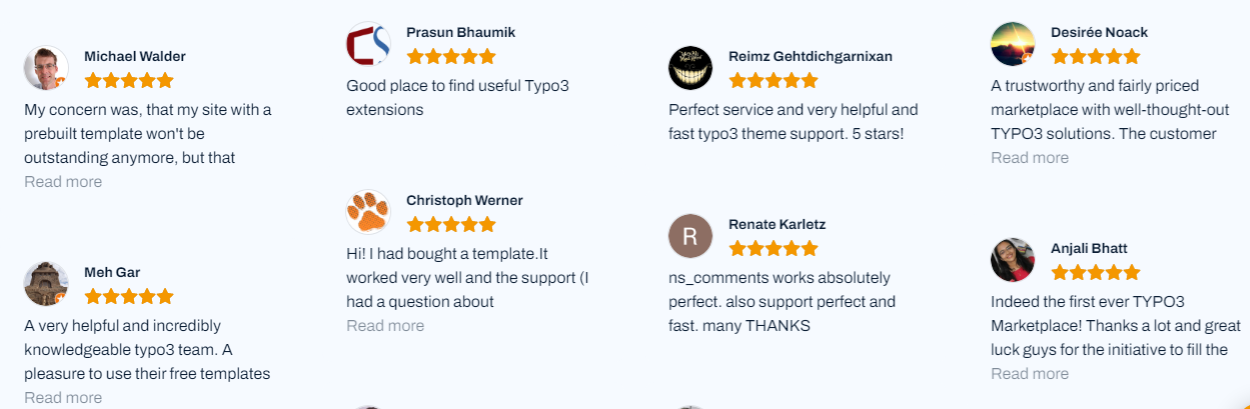The height and width of the screenshot is (409, 1250).
Task: Click the reviewer name Reimz Gehtdichgarnixan
Action: click(810, 56)
